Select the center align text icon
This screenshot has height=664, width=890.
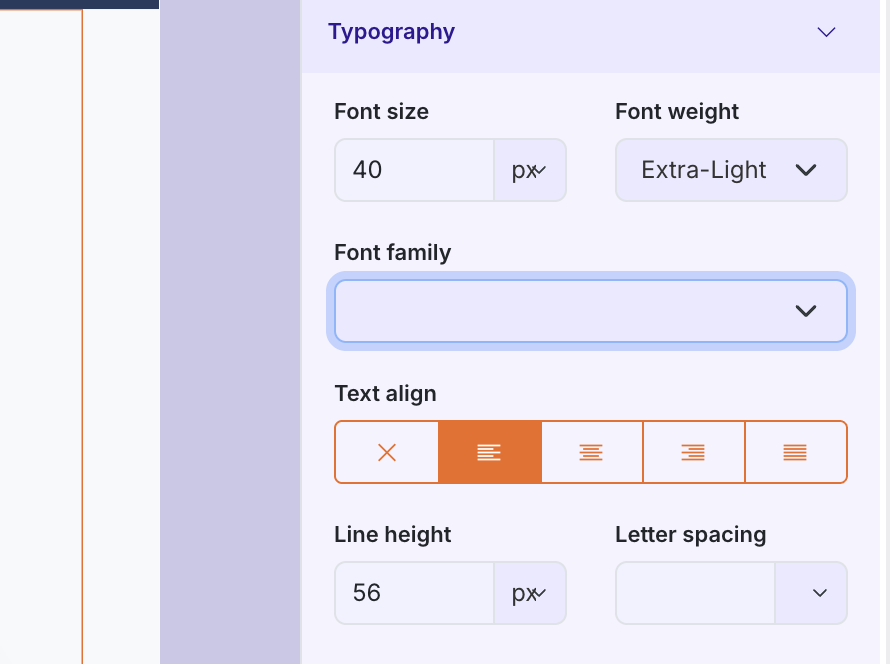pyautogui.click(x=591, y=452)
